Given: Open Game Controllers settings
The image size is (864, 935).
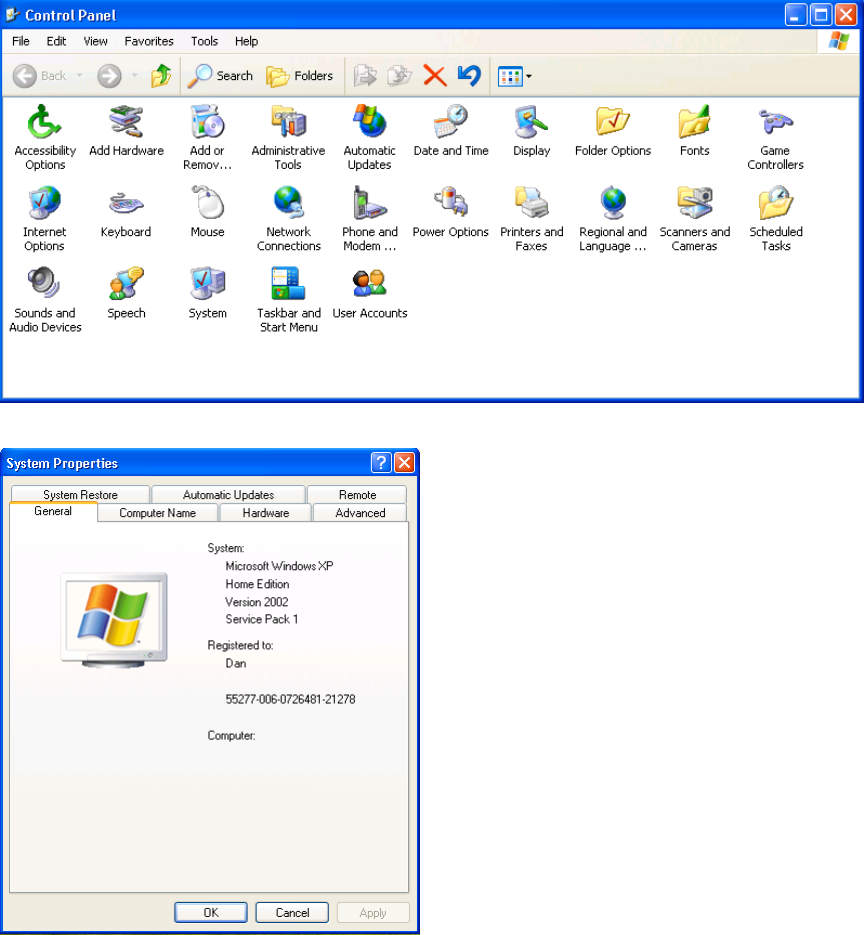Looking at the screenshot, I should coord(775,138).
